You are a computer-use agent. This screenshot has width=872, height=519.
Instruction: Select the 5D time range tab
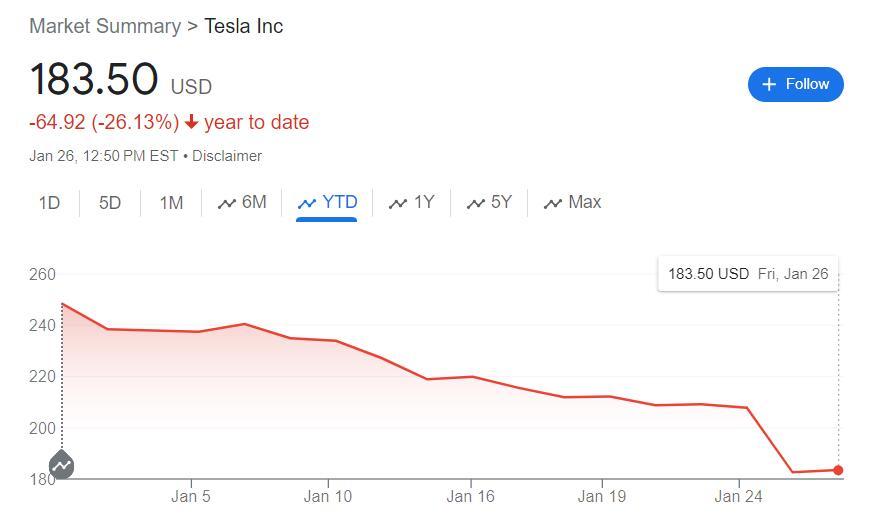pos(110,202)
